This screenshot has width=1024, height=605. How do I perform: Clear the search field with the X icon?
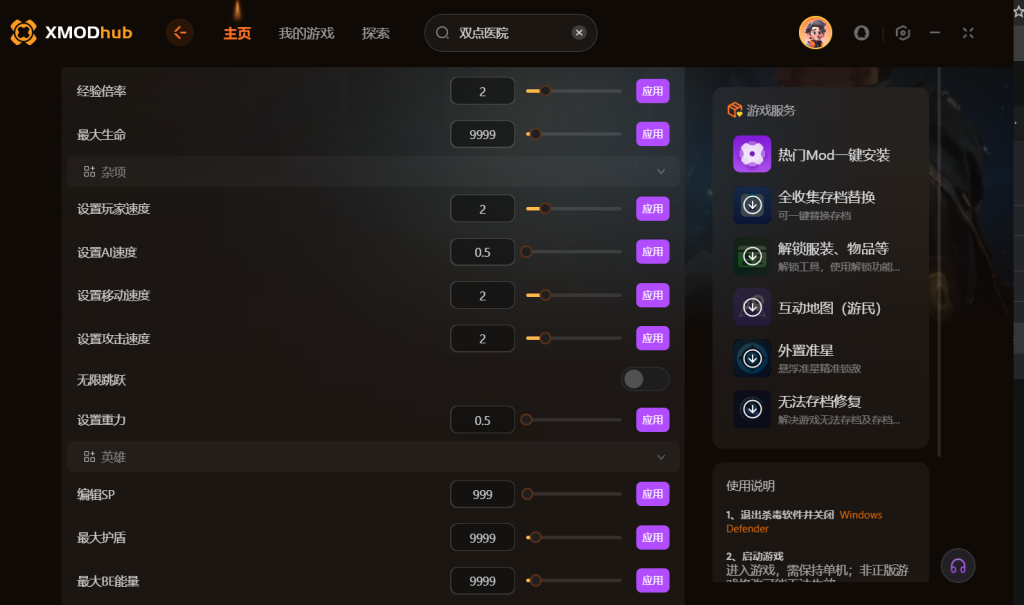click(579, 33)
